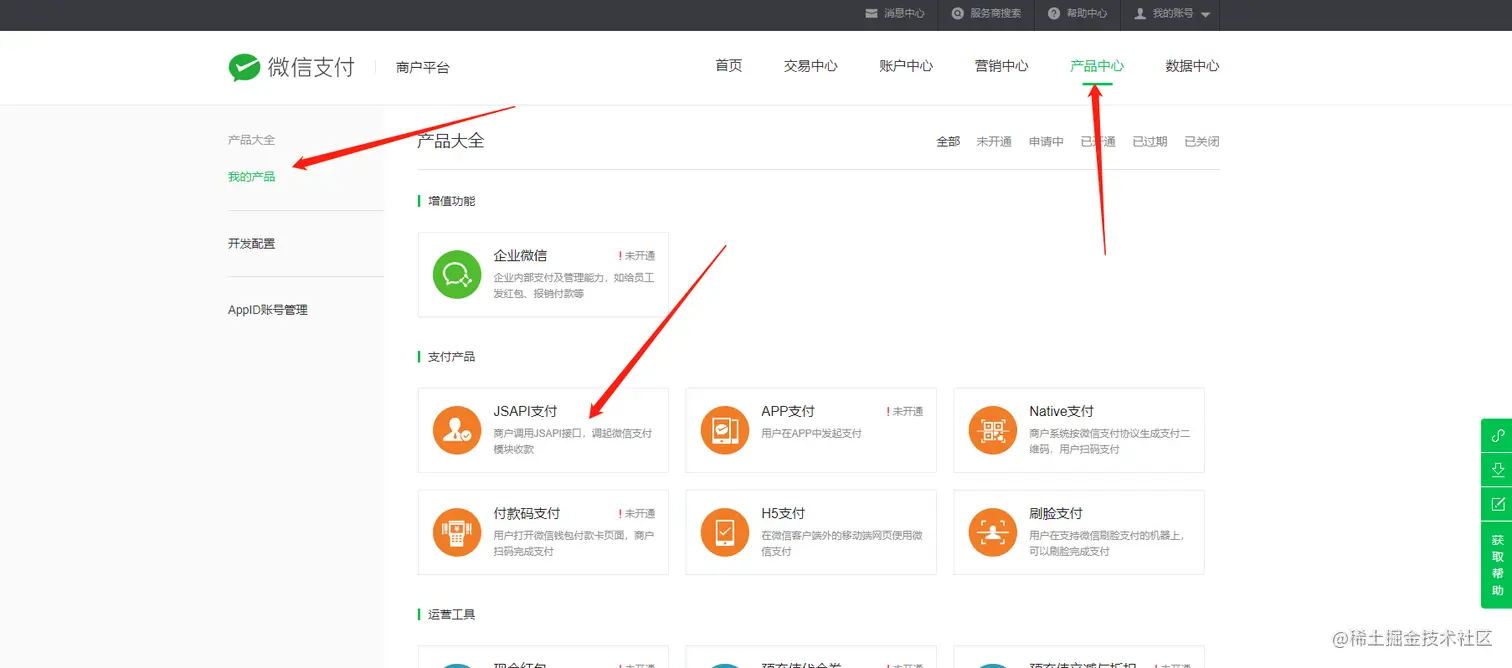
Task: Click the link icon on floating sidebar
Action: tap(1497, 435)
